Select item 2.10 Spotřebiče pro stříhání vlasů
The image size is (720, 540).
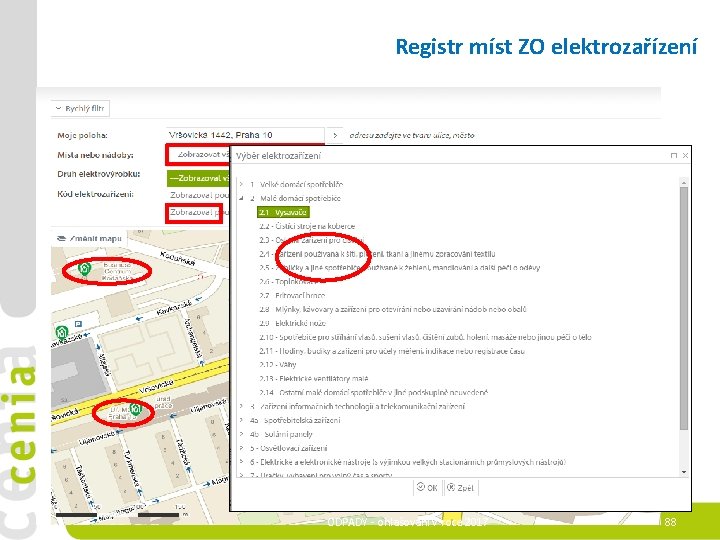(x=425, y=337)
